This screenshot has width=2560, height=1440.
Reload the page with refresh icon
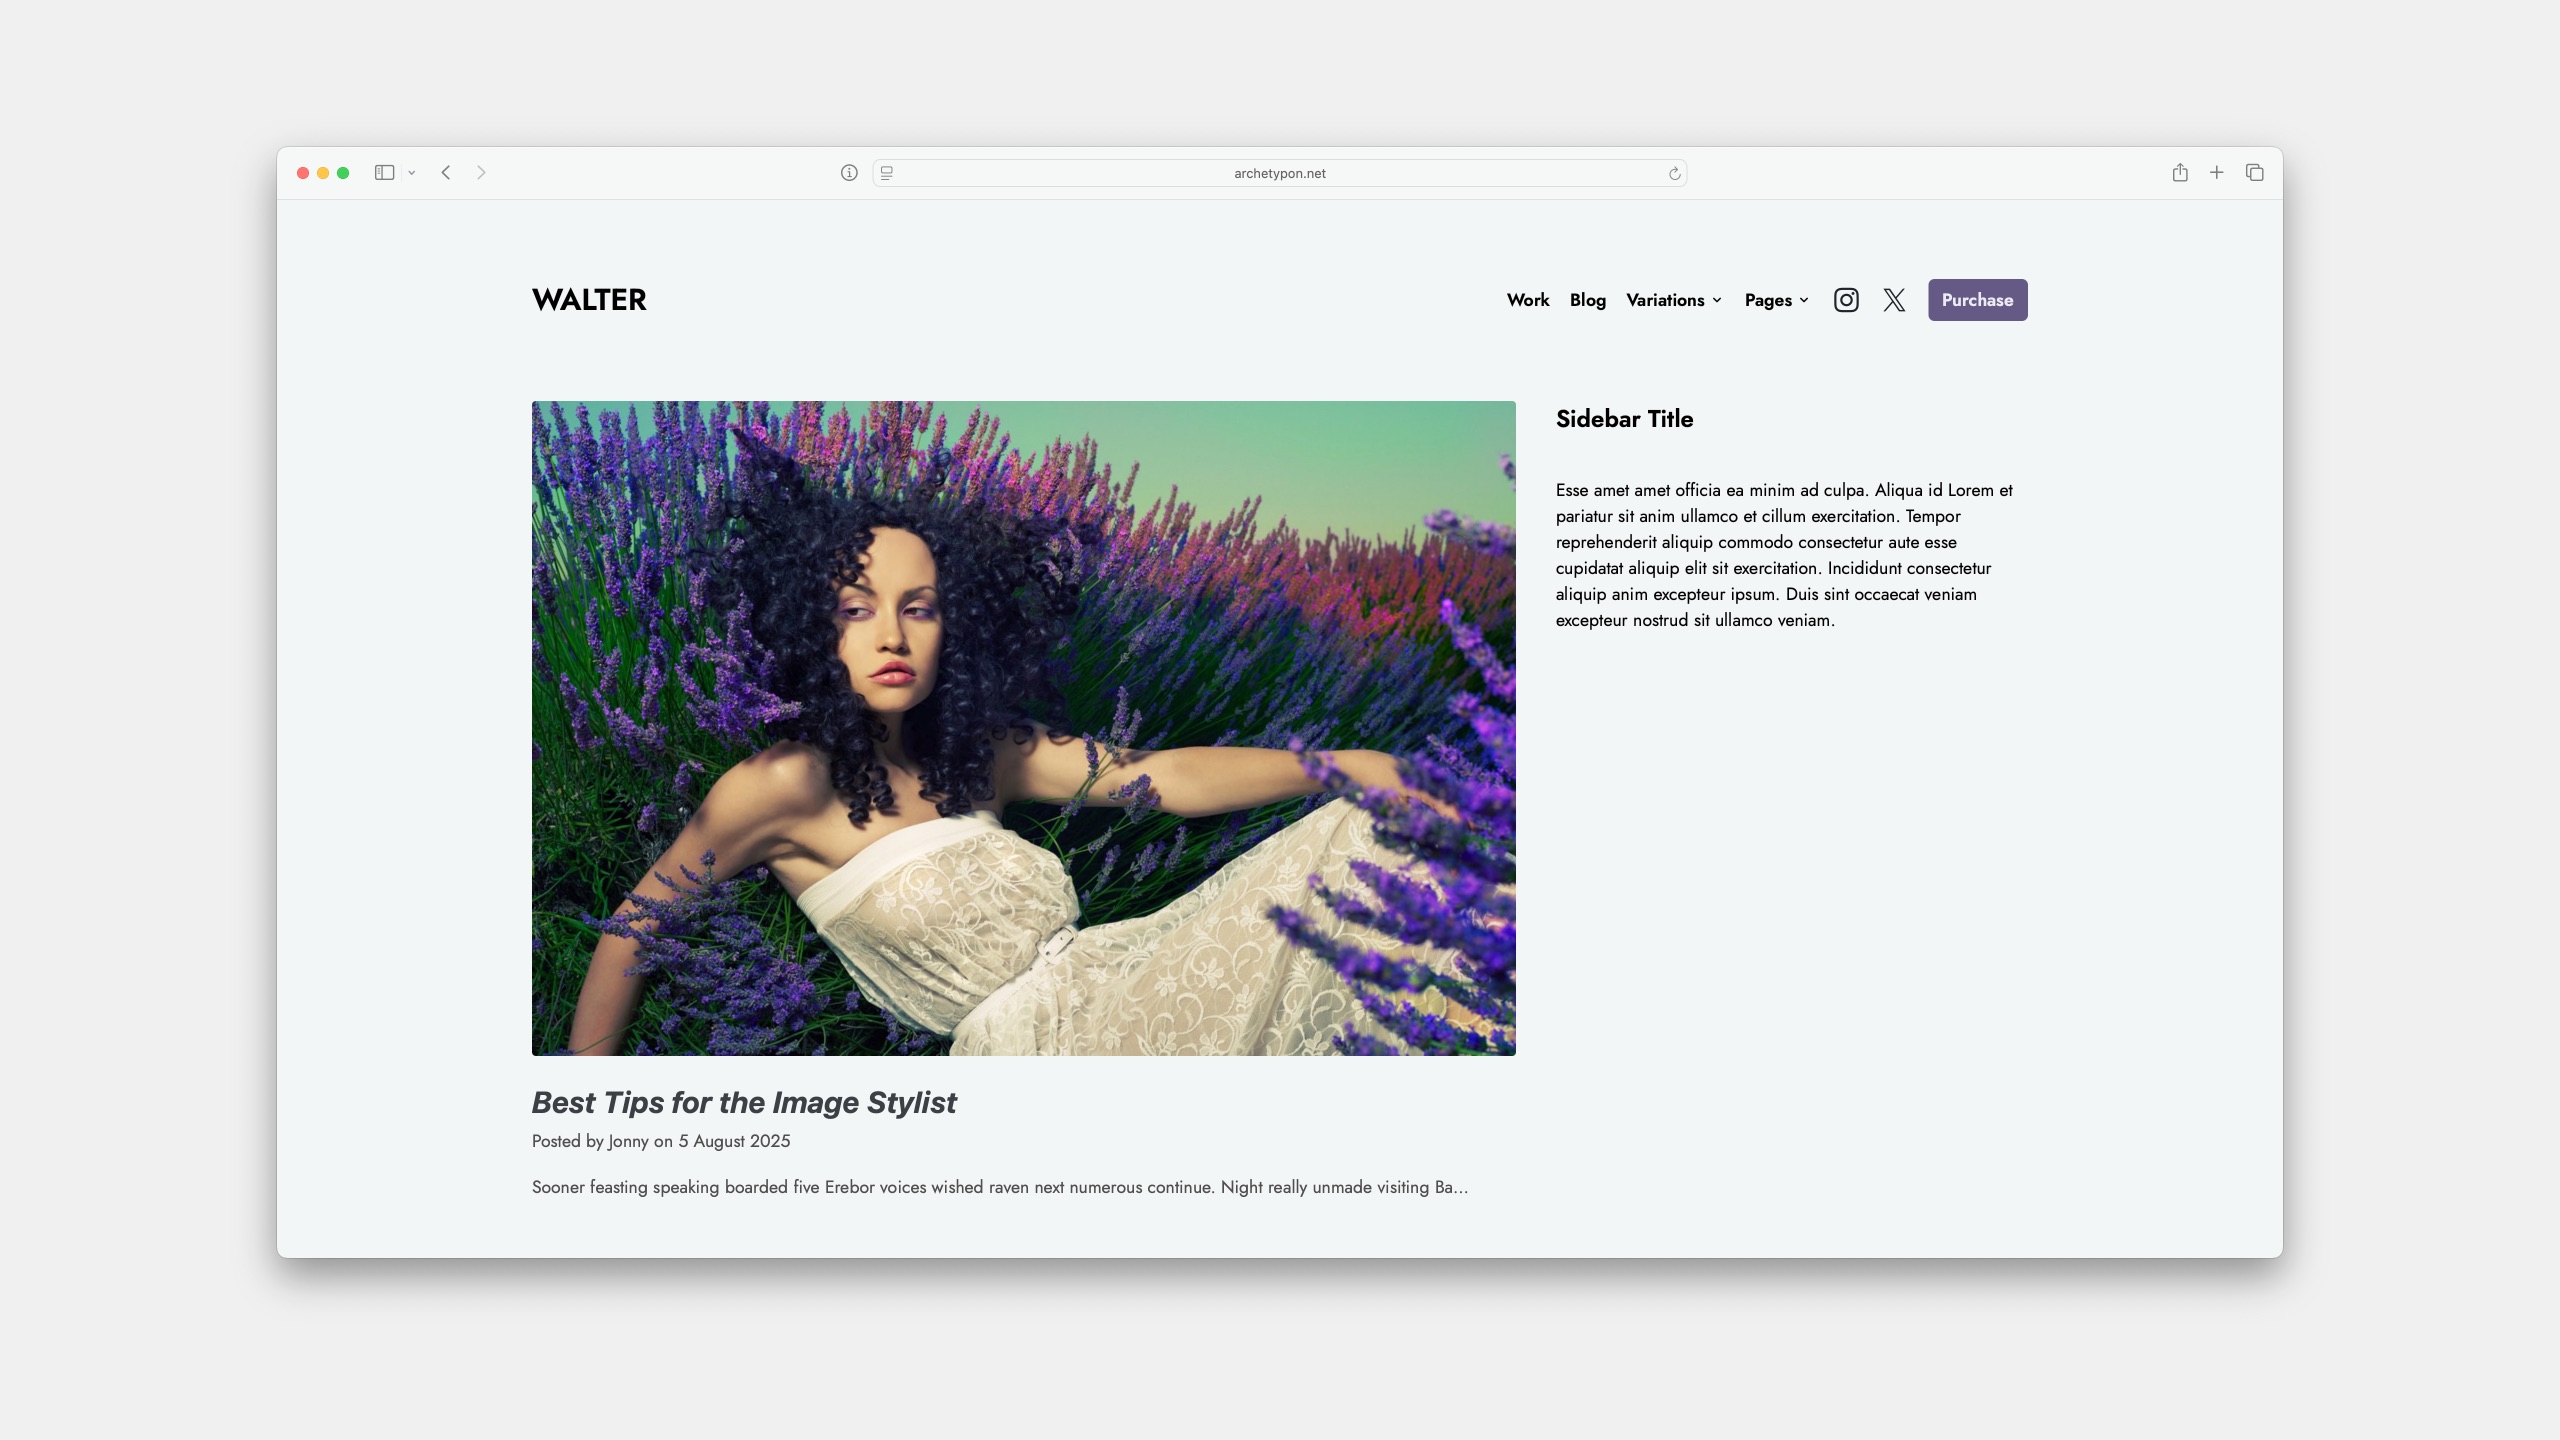tap(1675, 174)
